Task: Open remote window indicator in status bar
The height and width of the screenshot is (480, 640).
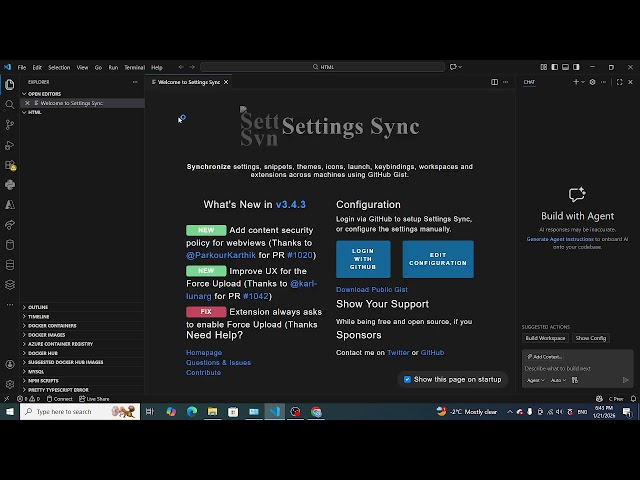Action: point(7,399)
